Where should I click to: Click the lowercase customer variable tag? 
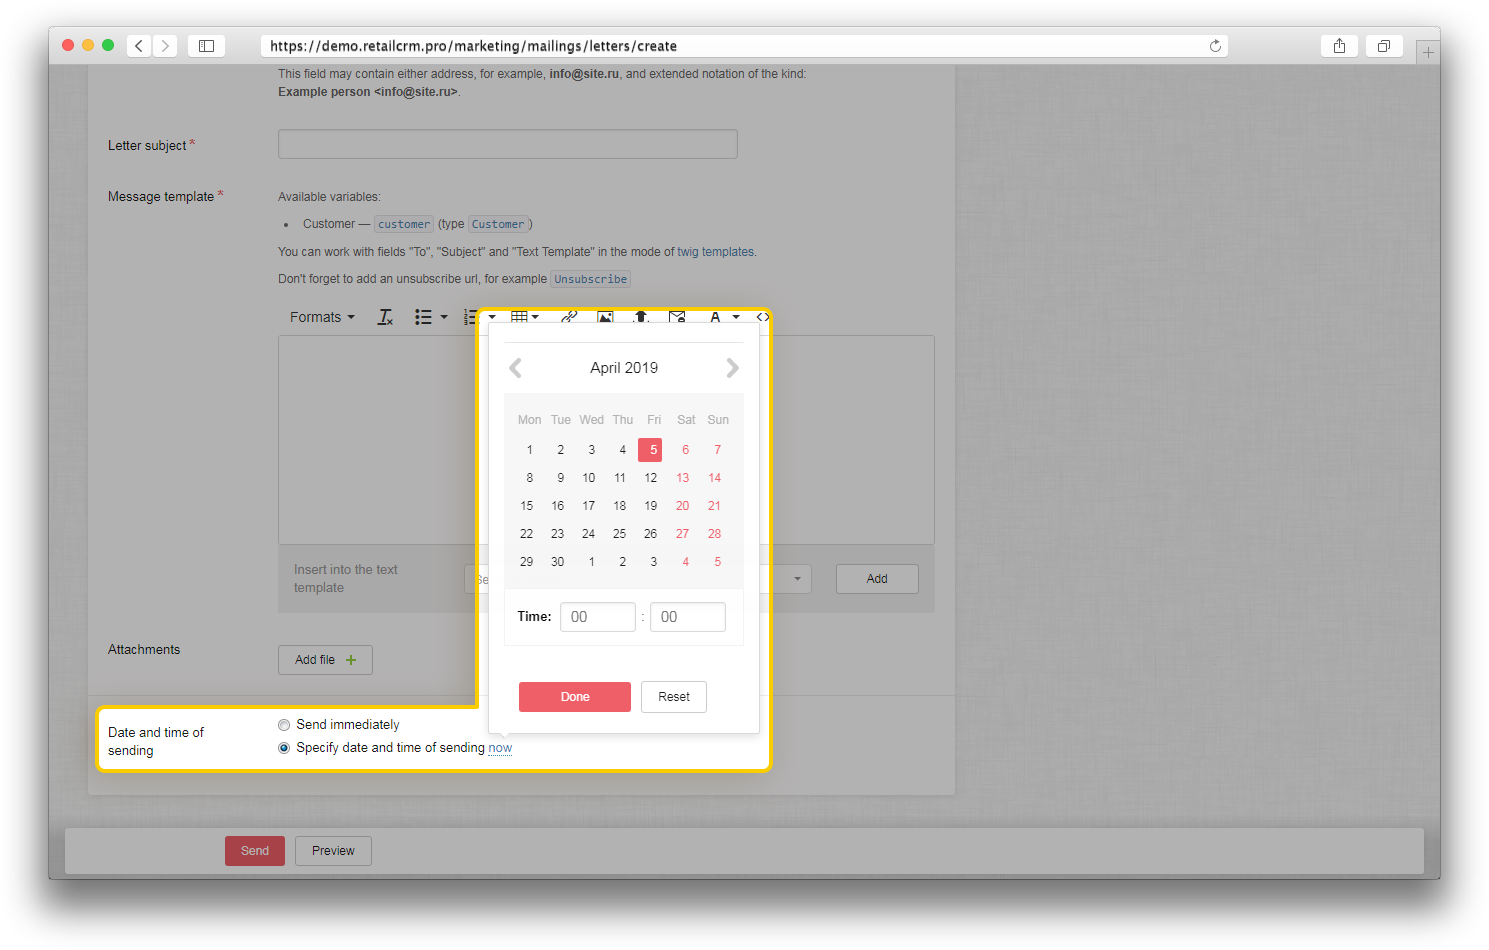pyautogui.click(x=404, y=224)
